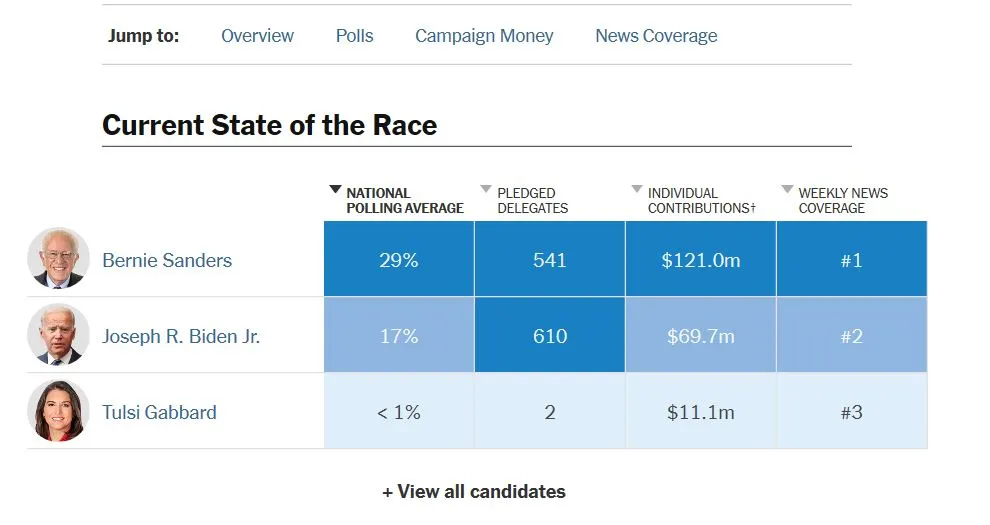Click Gabbard's $11.1m contributions cell

700,412
